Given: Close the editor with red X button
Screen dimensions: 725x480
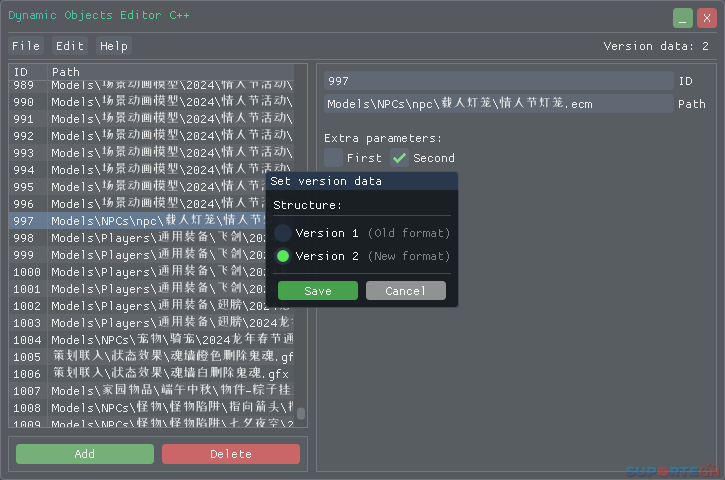Looking at the screenshot, I should point(707,18).
